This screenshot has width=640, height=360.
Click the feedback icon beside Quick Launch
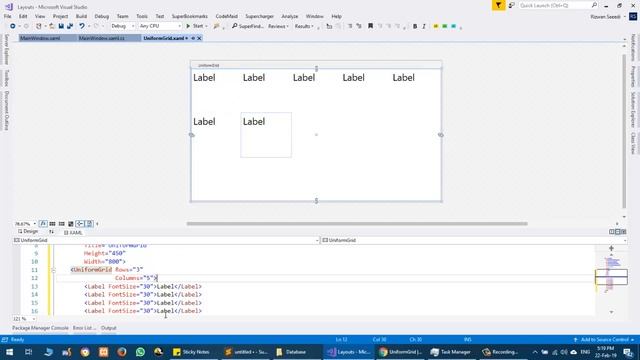511,5
